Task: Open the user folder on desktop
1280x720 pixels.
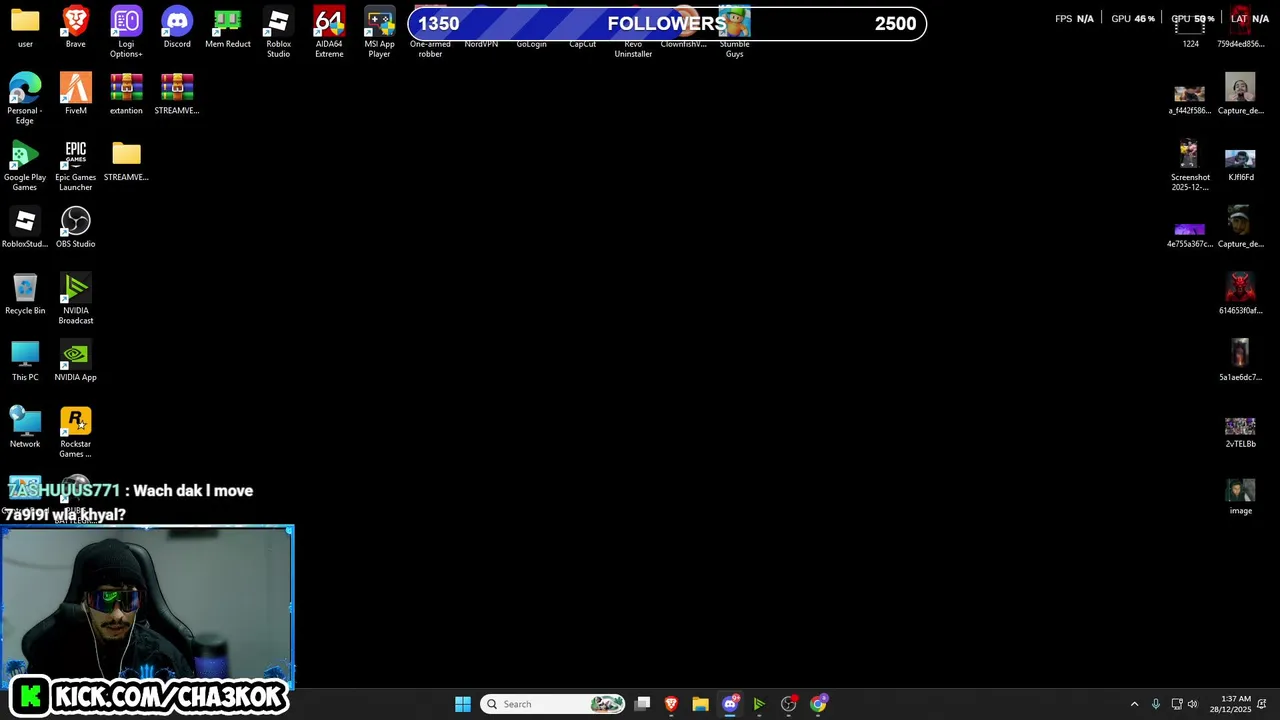Action: point(25,27)
